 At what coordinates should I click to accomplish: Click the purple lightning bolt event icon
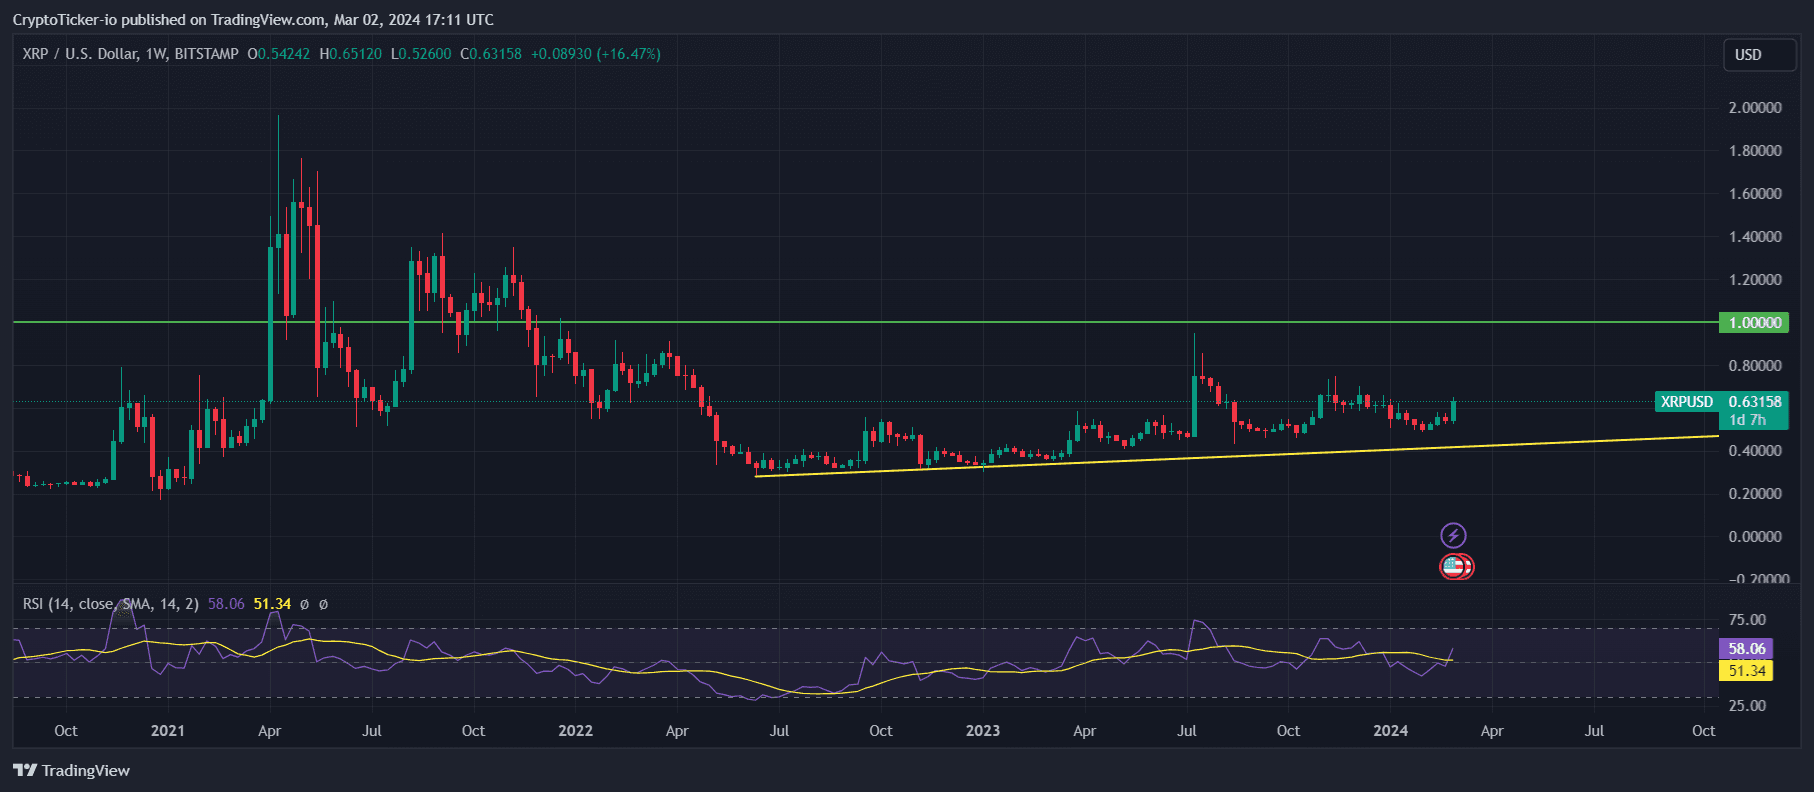(x=1453, y=535)
